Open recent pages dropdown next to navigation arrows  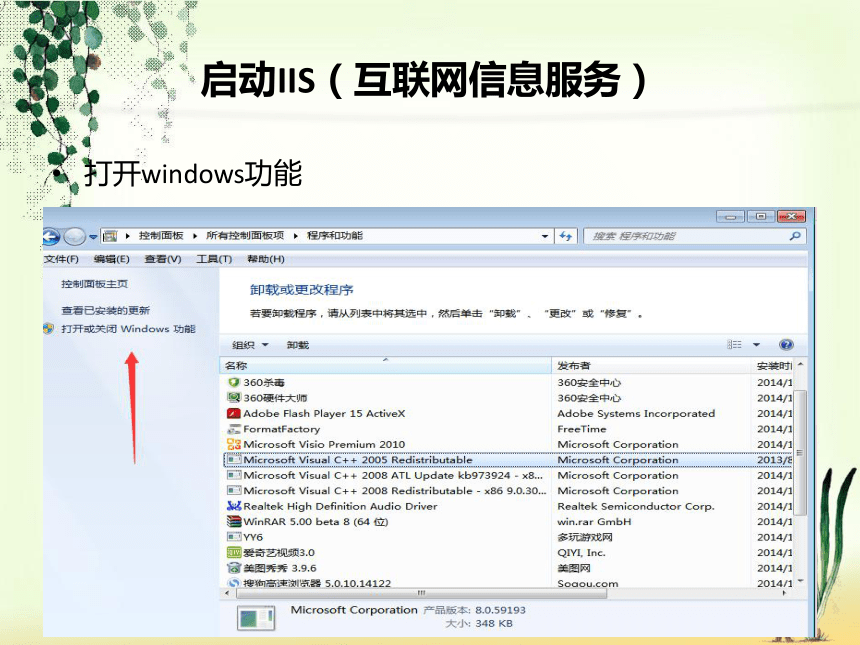click(93, 237)
